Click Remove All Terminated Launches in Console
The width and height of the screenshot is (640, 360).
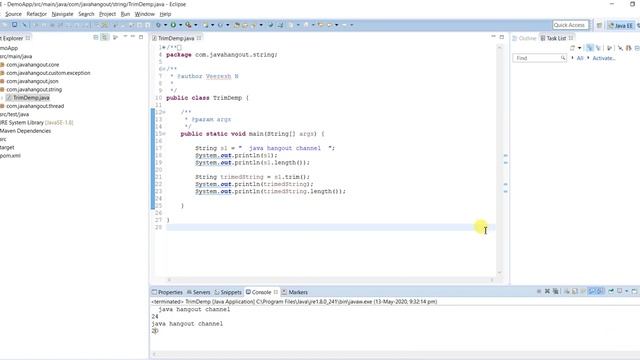point(556,291)
